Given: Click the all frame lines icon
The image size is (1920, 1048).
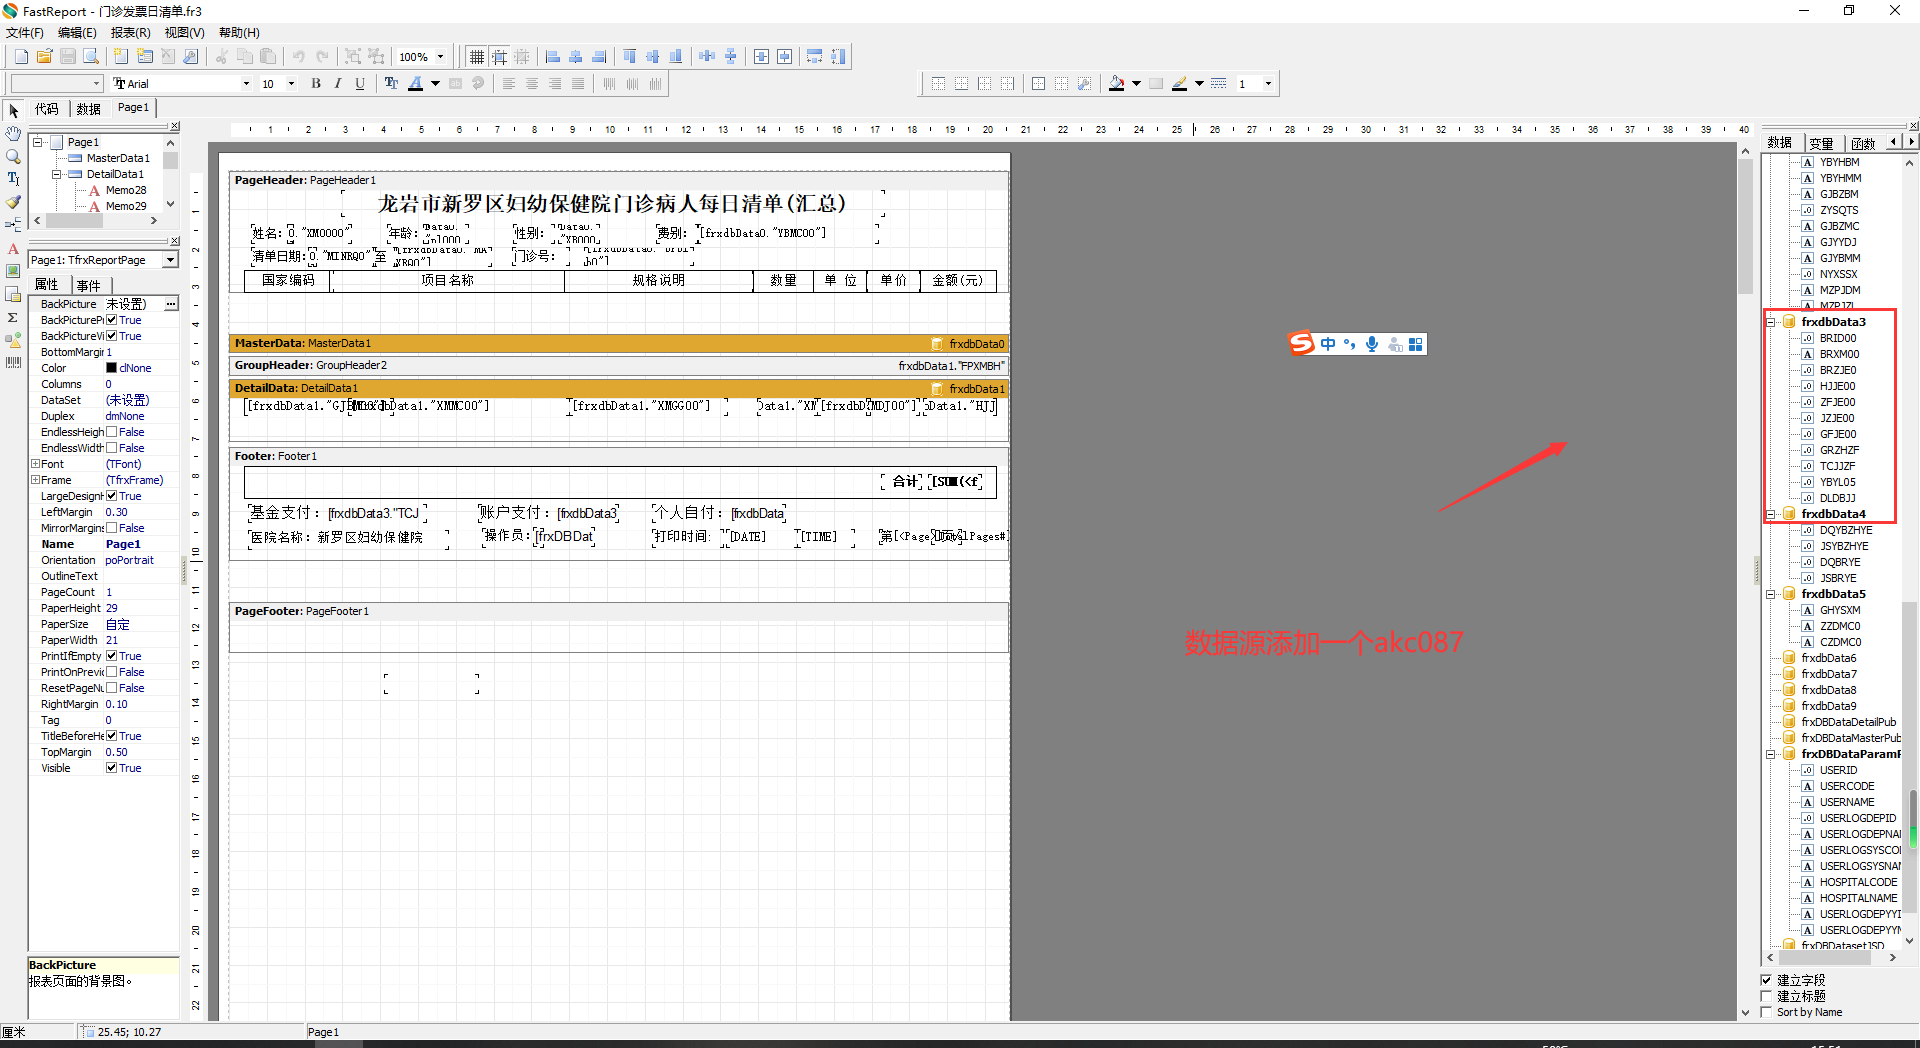Looking at the screenshot, I should 1038,84.
